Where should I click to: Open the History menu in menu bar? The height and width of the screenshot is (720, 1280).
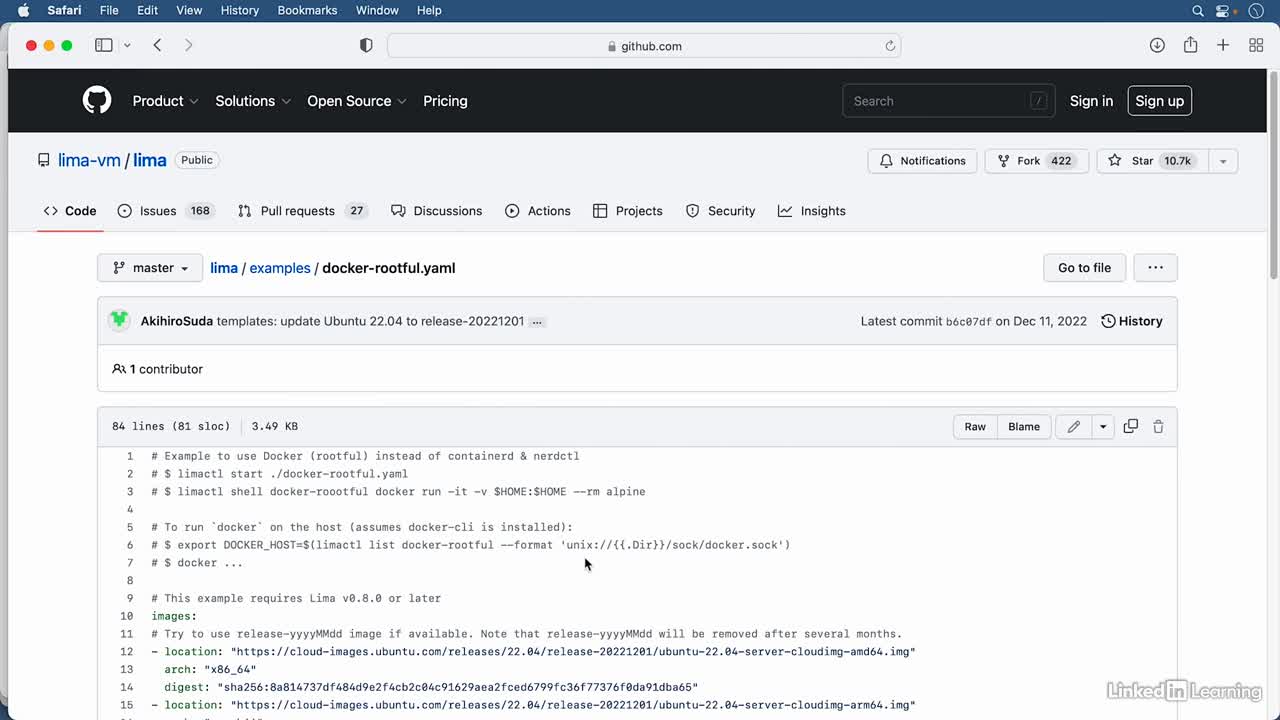239,10
